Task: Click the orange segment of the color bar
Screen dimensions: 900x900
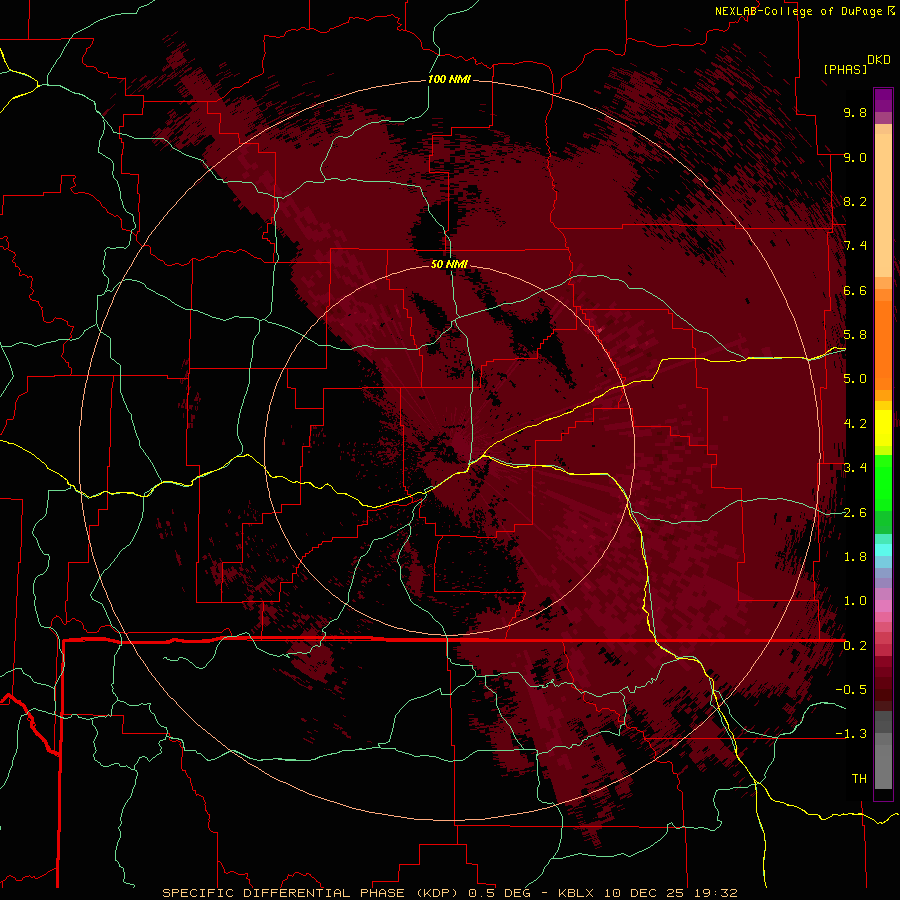Action: pyautogui.click(x=883, y=344)
